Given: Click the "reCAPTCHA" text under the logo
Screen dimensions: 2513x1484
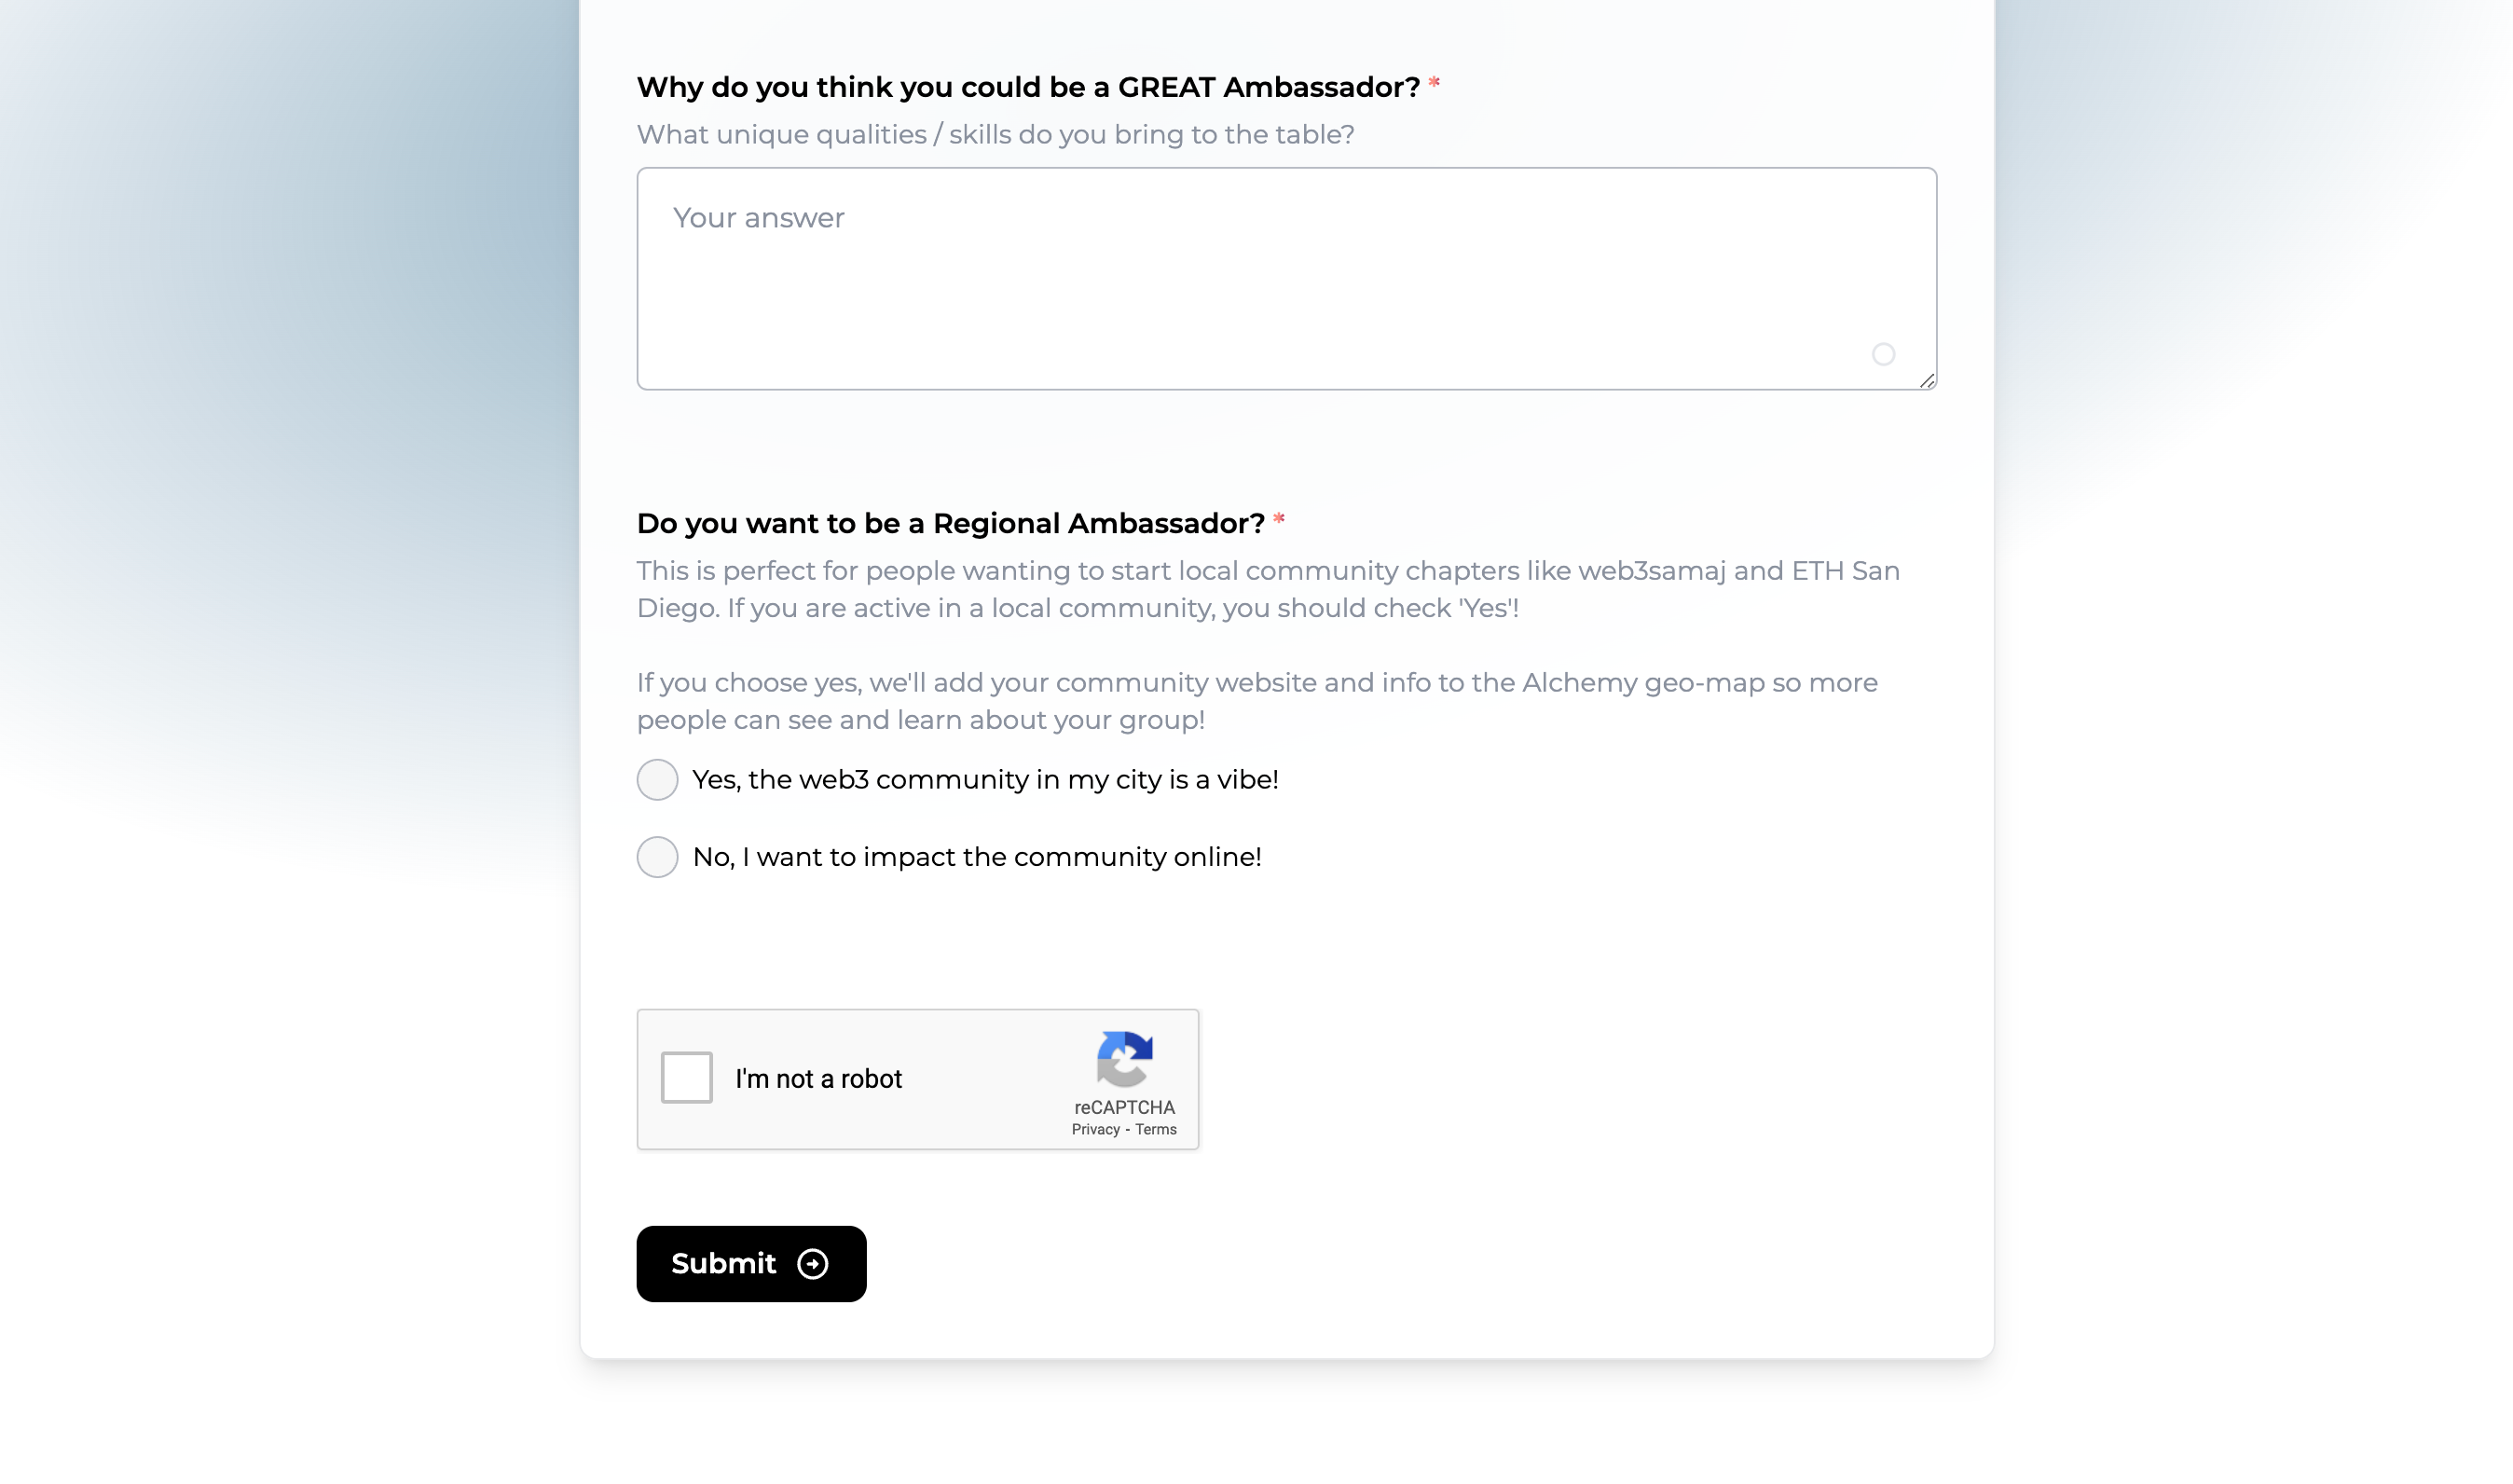Looking at the screenshot, I should (x=1124, y=1107).
